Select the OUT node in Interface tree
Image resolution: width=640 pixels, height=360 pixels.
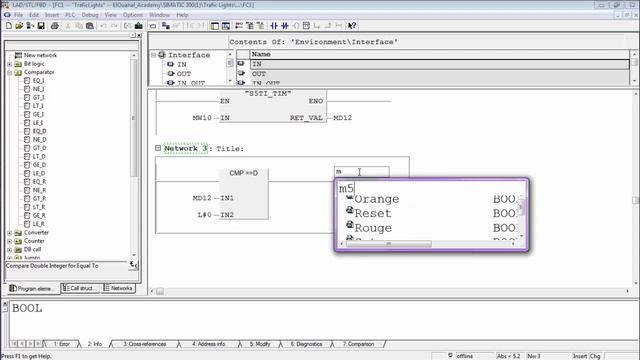(x=184, y=74)
